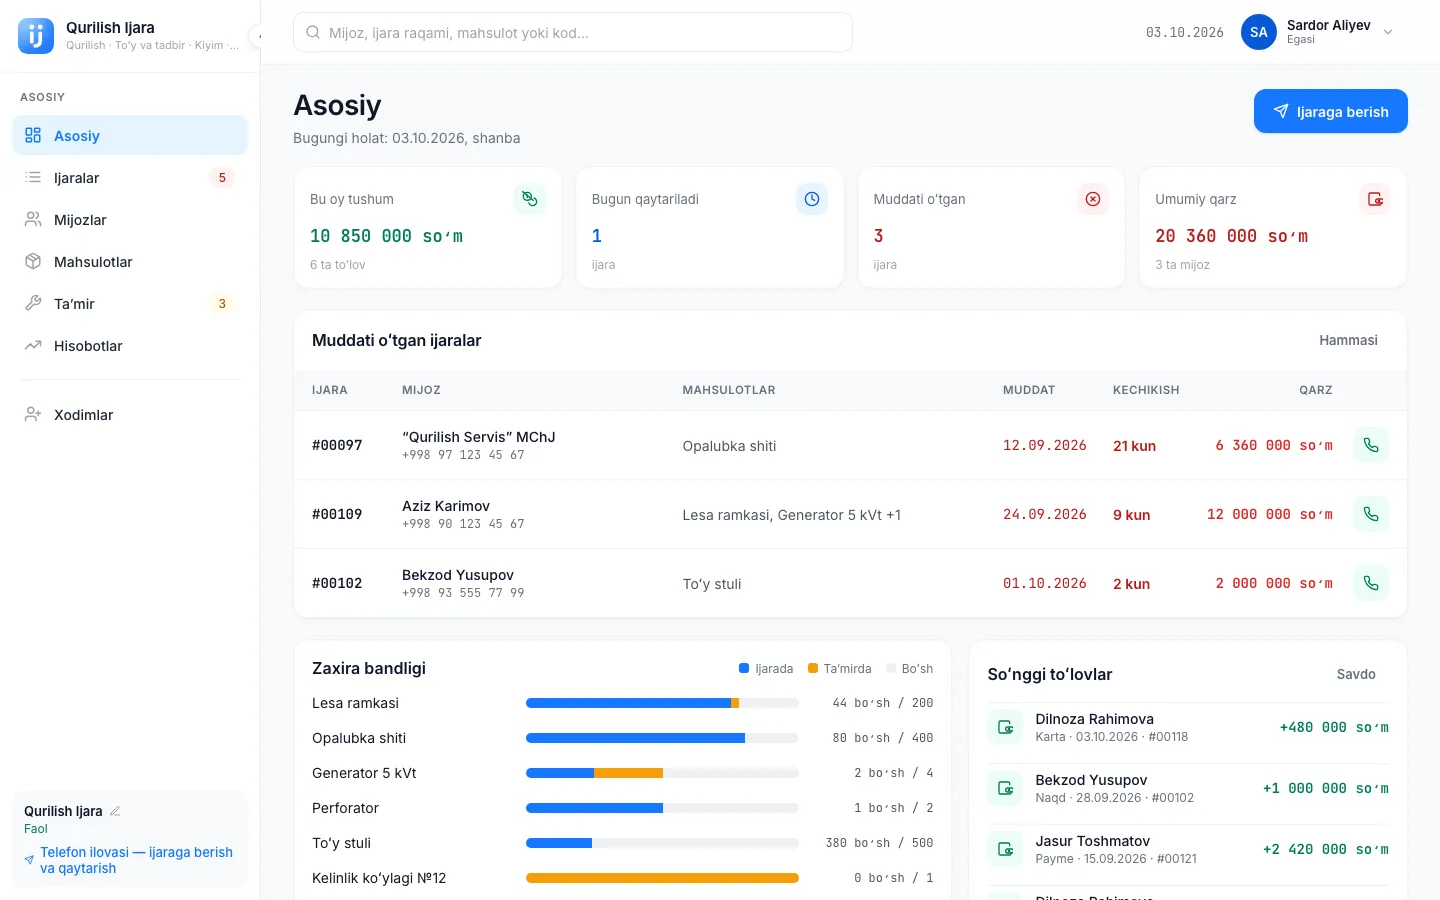Viewport: 1440px width, 900px height.
Task: Open Savdo link in So'nggi to'lovlar
Action: 1356,674
